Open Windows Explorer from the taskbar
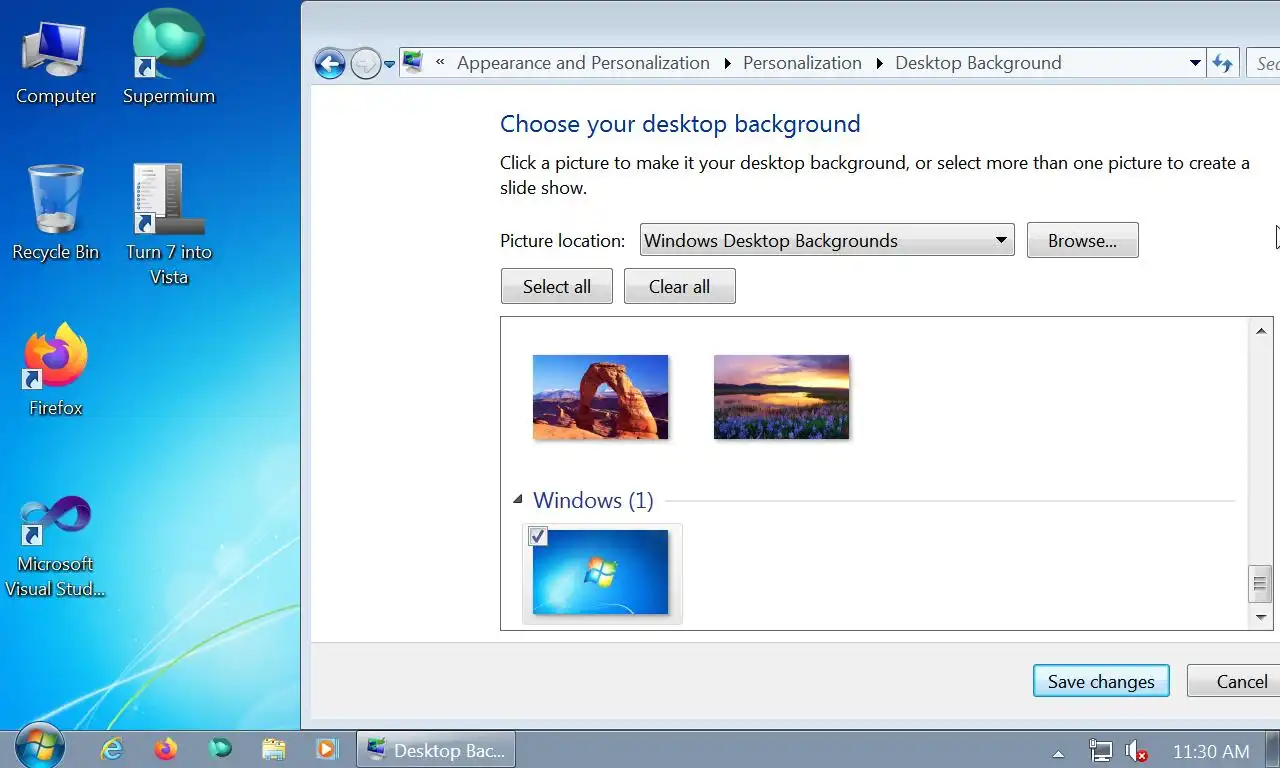The height and width of the screenshot is (768, 1280). (273, 749)
